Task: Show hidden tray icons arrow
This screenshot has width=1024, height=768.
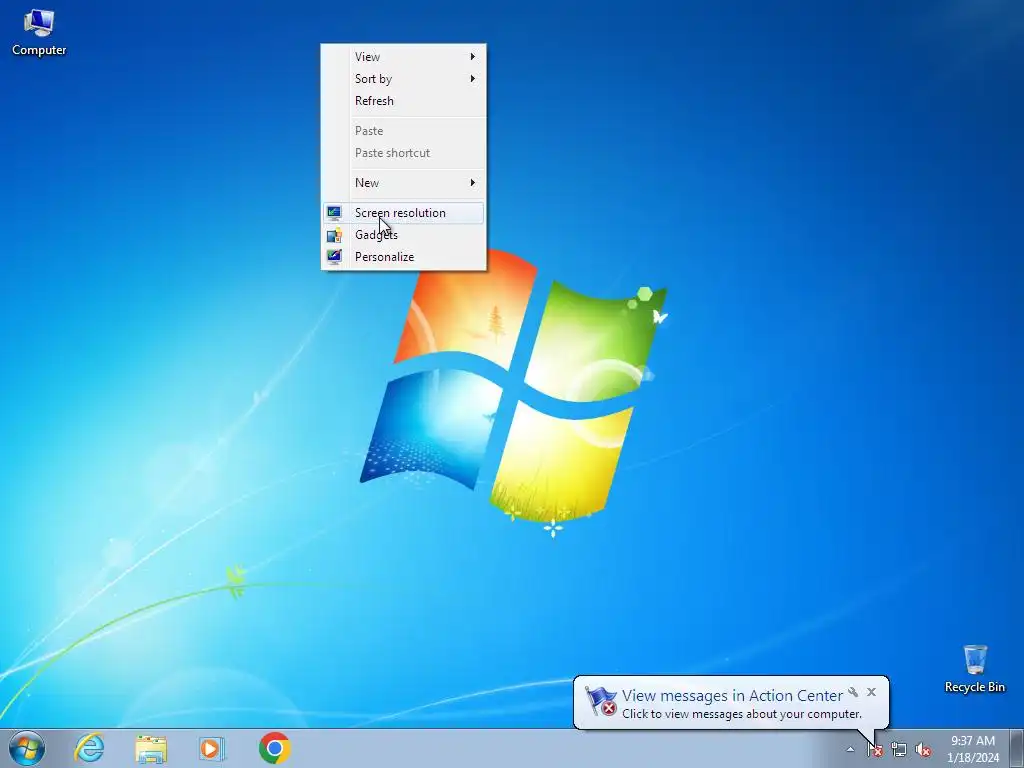Action: (x=850, y=750)
